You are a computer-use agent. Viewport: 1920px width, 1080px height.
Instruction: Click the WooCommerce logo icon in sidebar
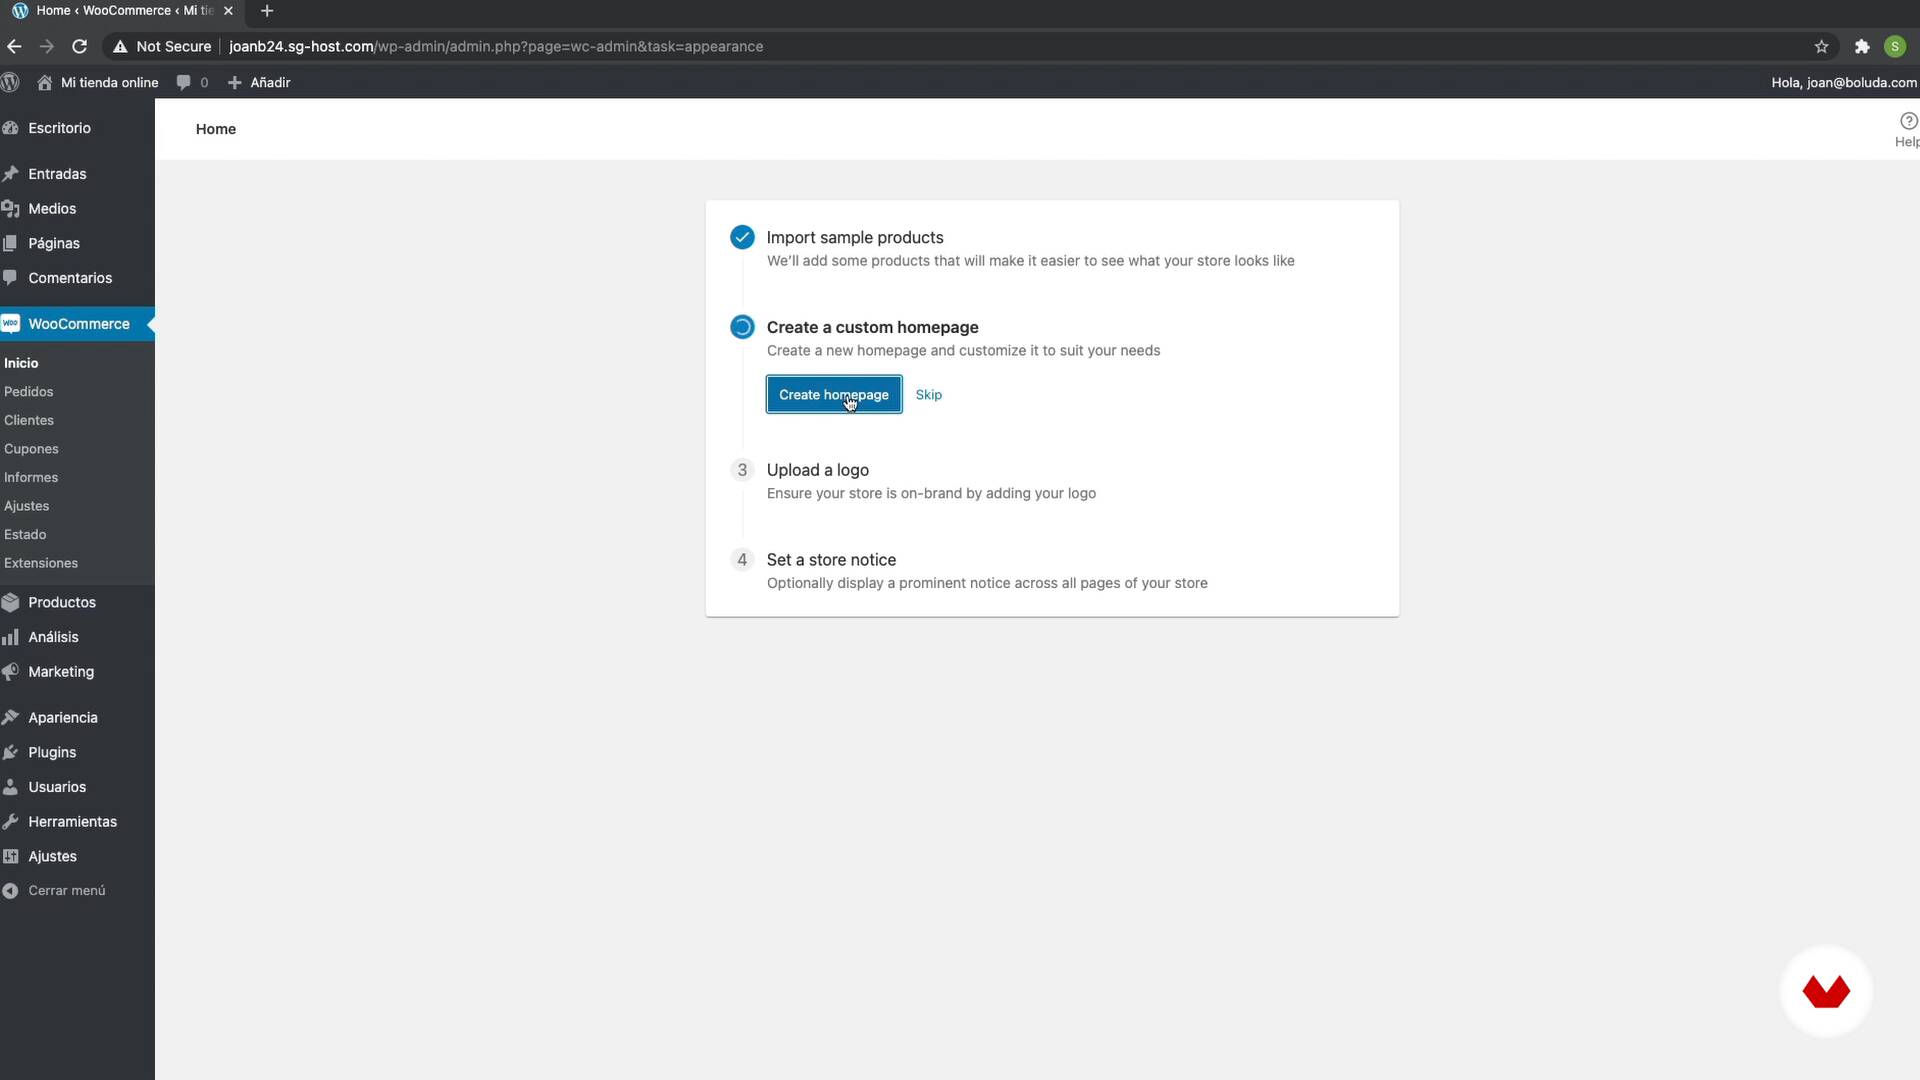click(x=11, y=323)
